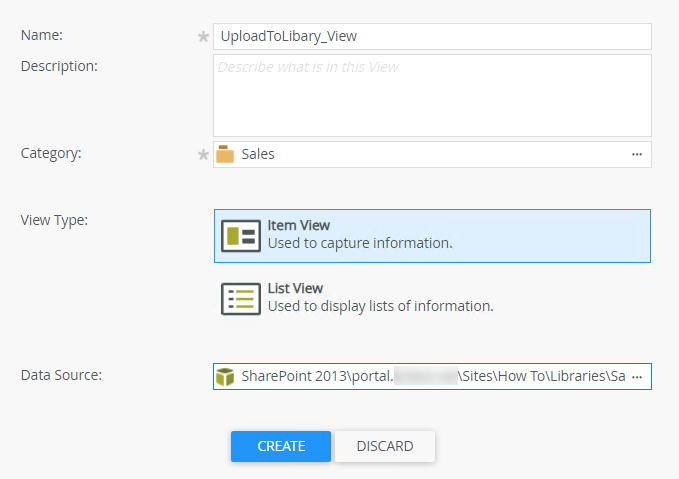The height and width of the screenshot is (479, 679).
Task: Click the 'Category:' label
Action: (51, 153)
